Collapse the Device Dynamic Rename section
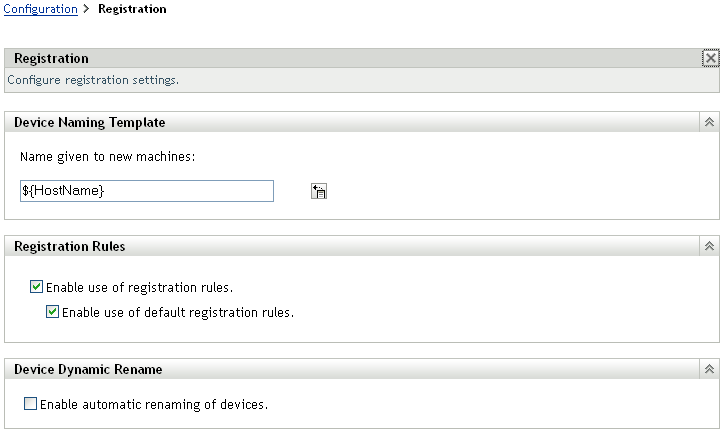 click(709, 370)
